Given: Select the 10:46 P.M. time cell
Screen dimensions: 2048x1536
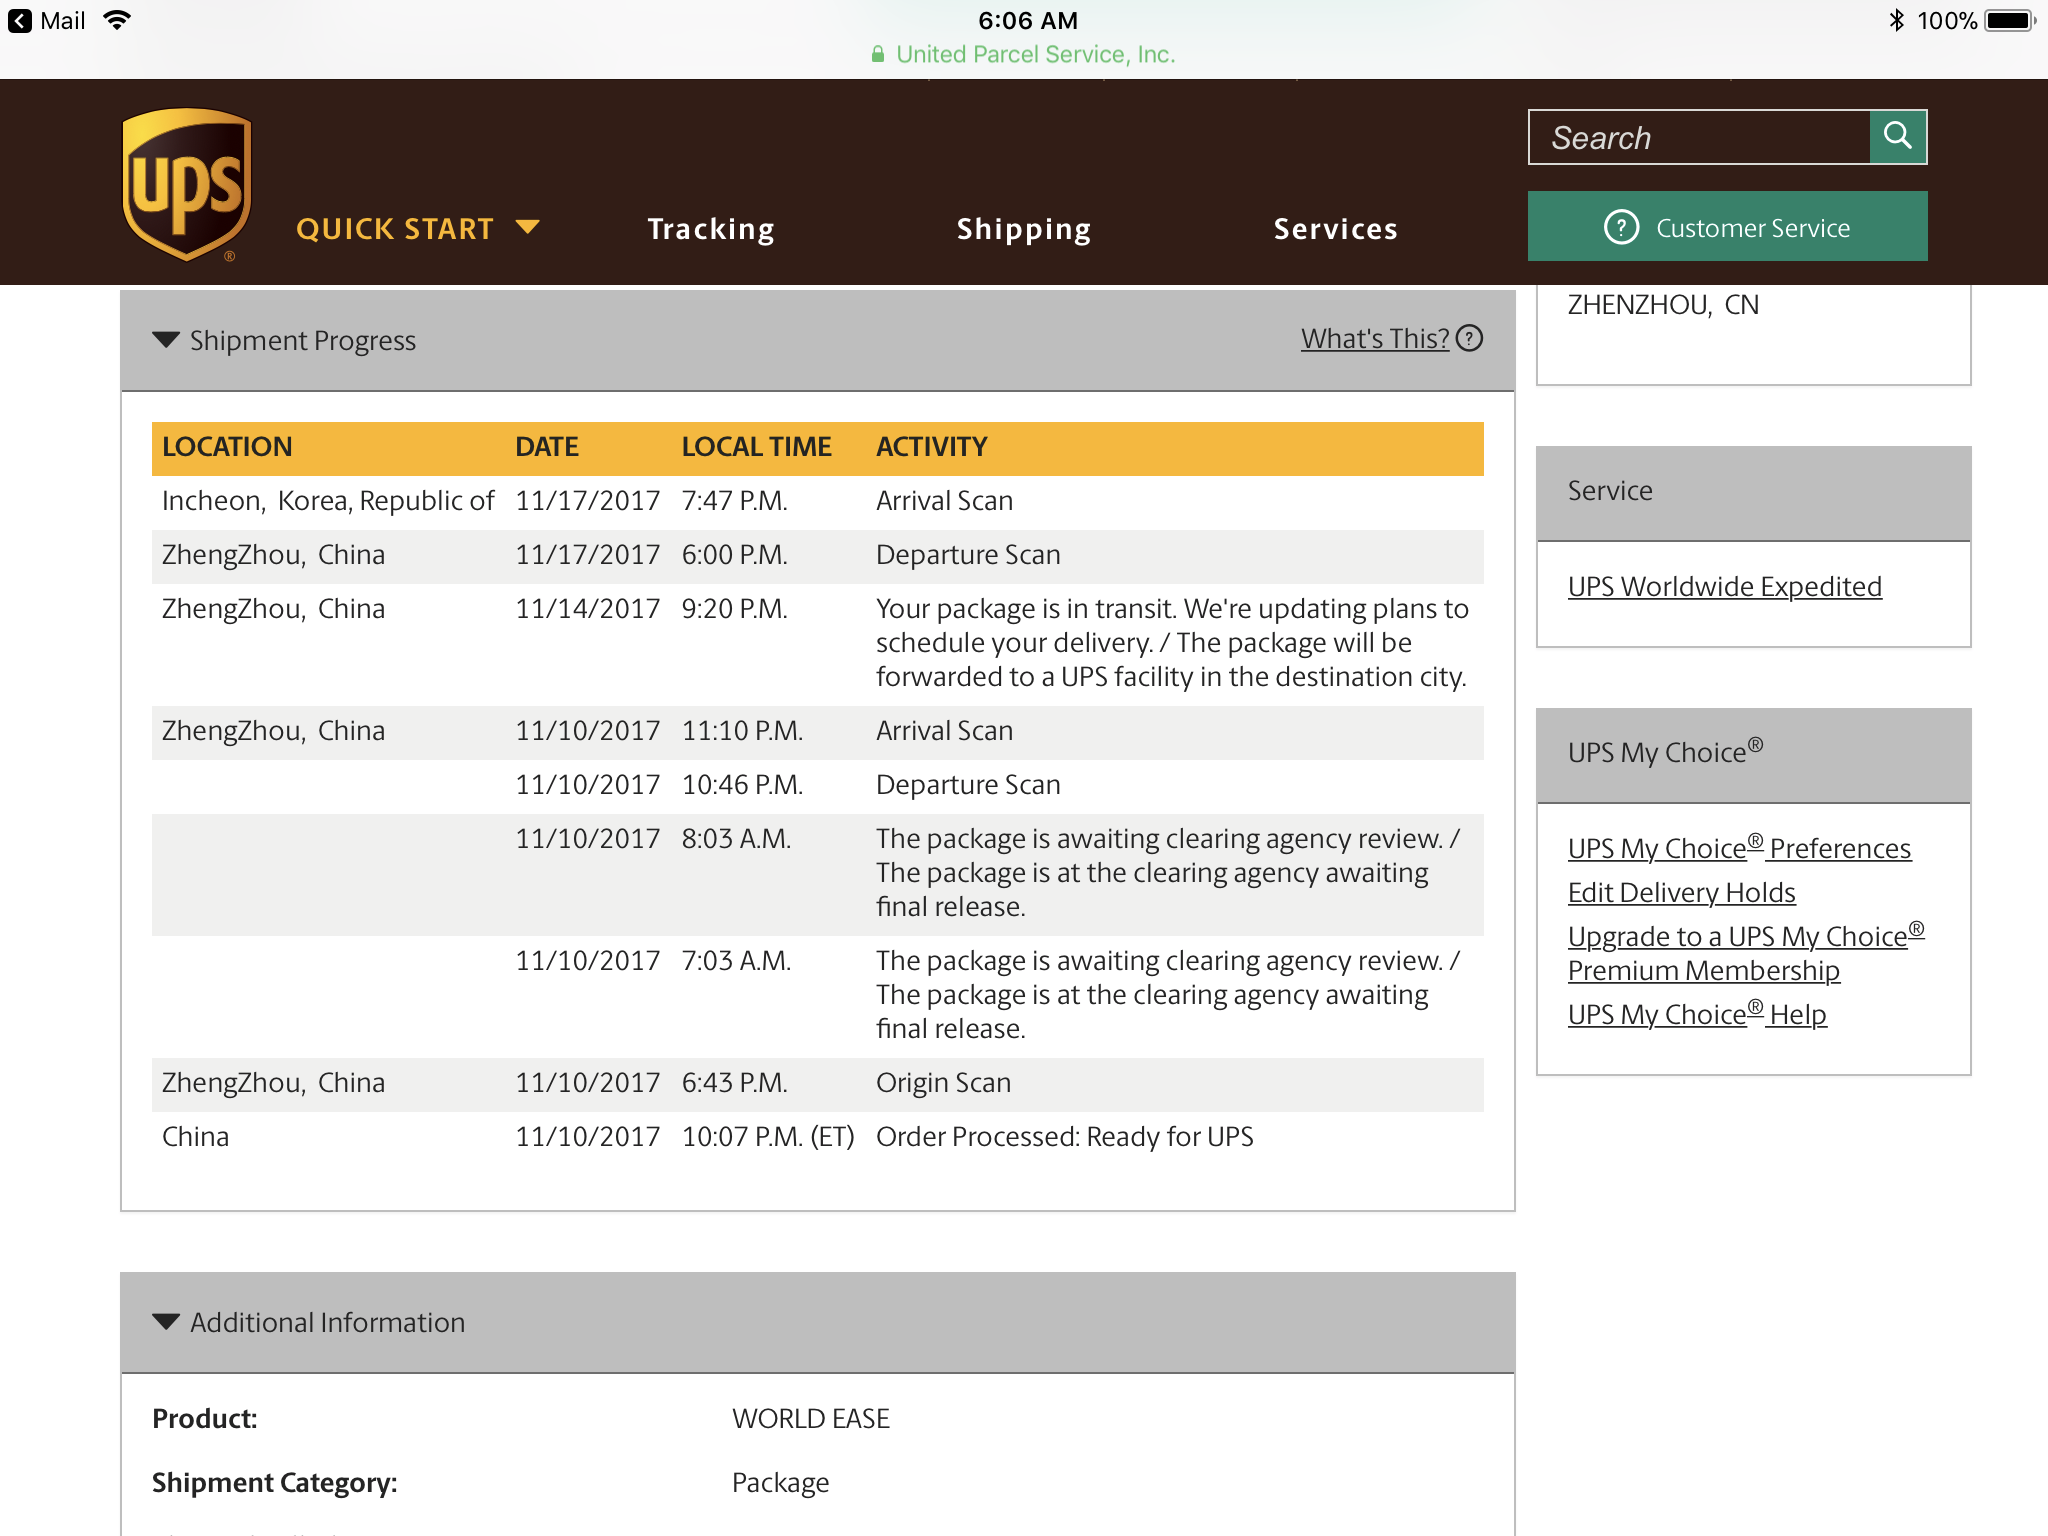Looking at the screenshot, I should point(742,785).
